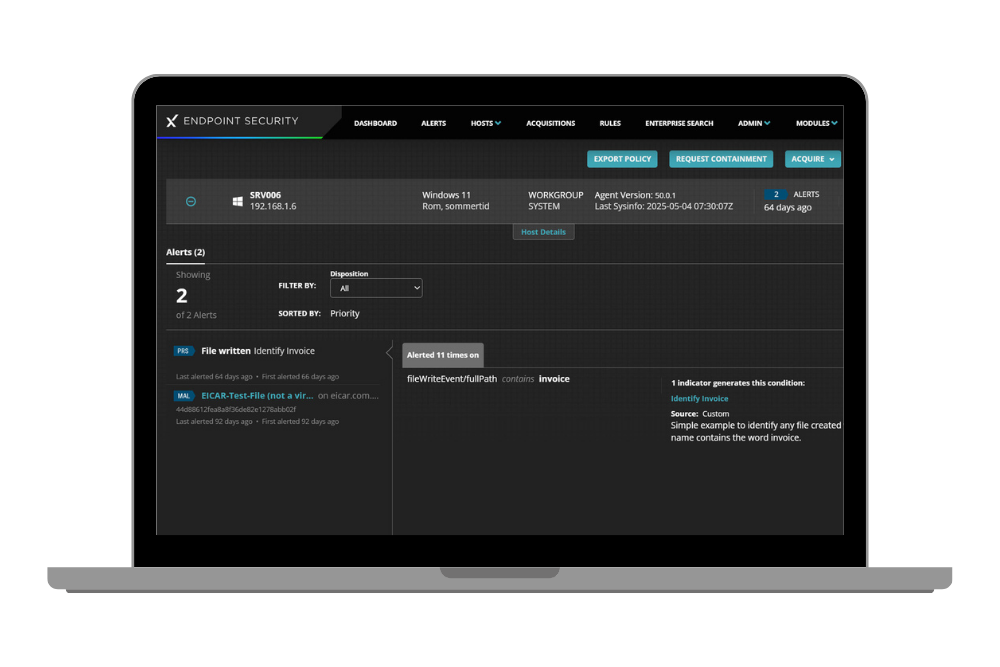
Task: Go to Acquisitions page
Action: click(x=550, y=123)
